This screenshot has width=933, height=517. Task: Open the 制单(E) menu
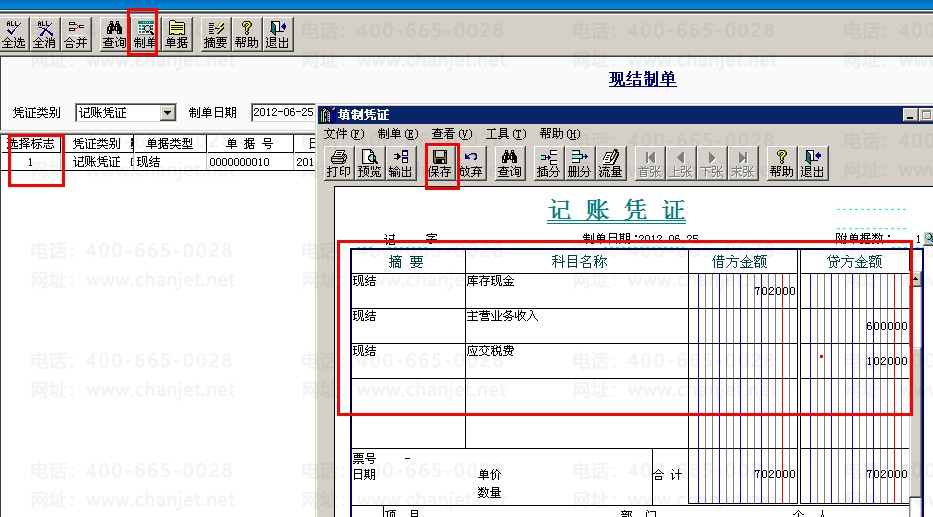coord(397,134)
